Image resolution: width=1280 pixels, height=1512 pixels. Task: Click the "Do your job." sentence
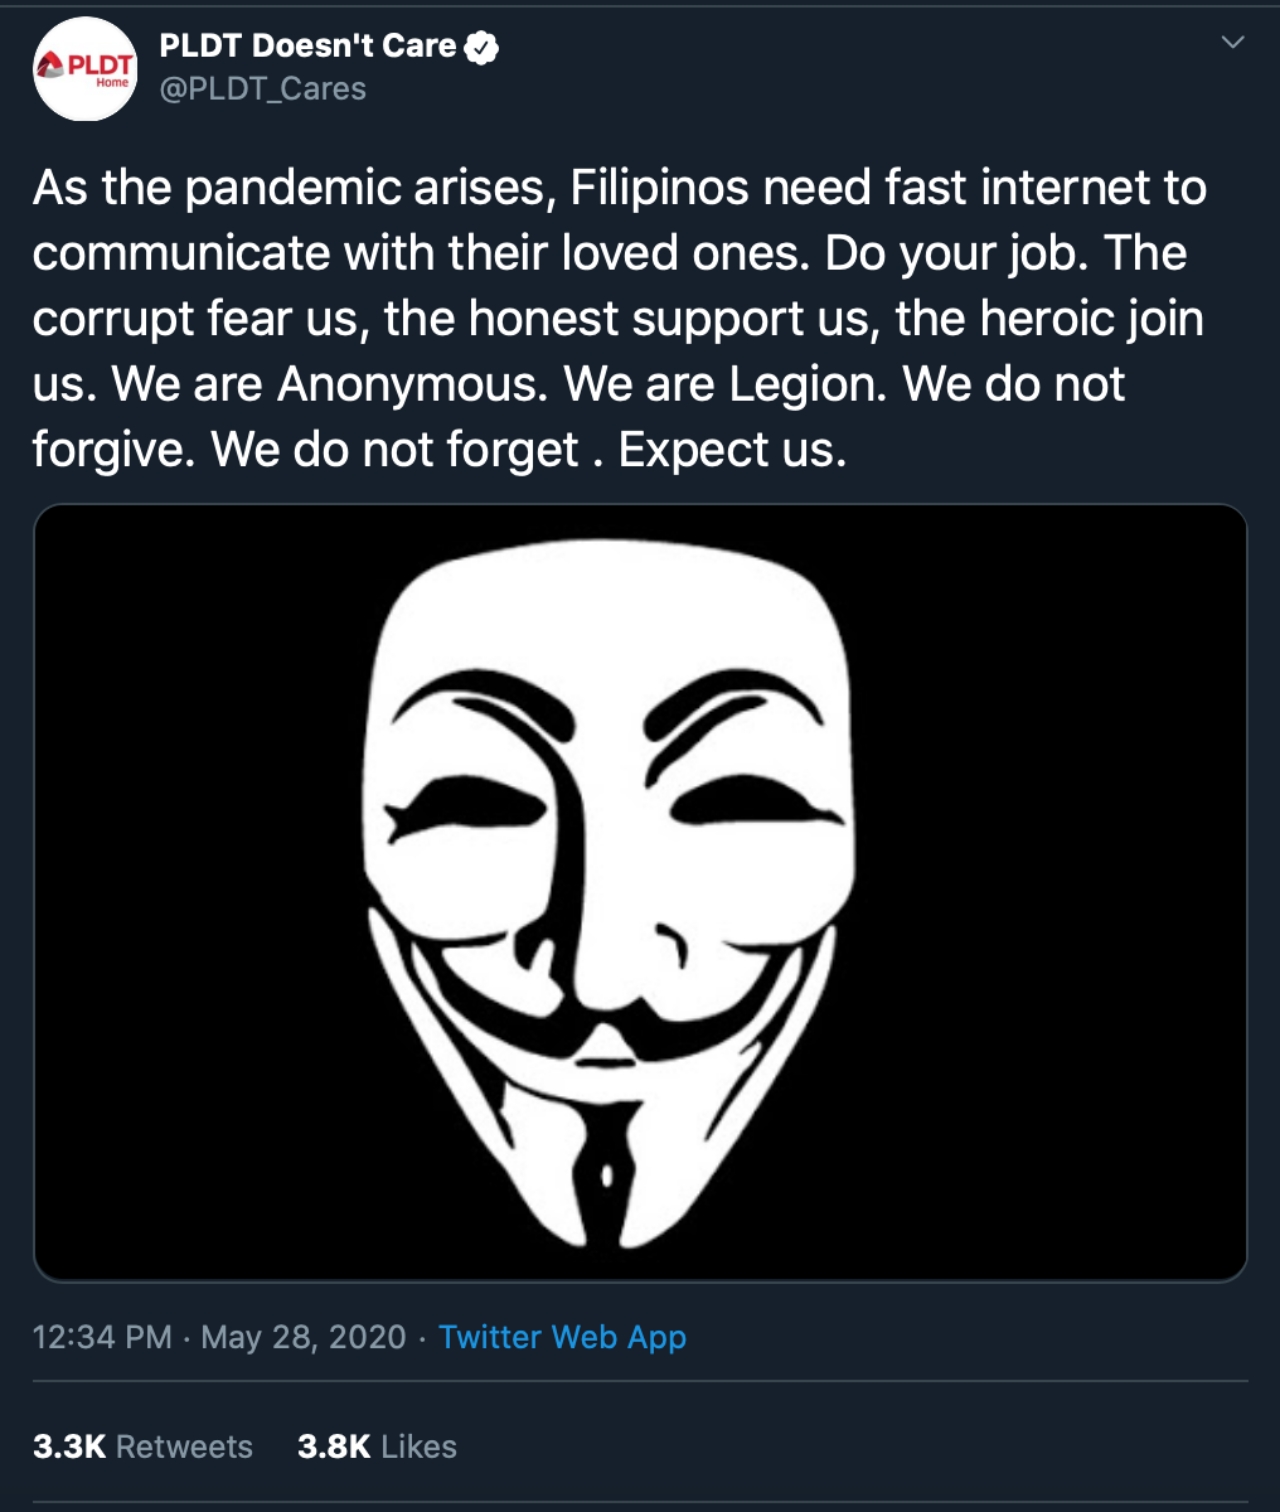[x=956, y=253]
